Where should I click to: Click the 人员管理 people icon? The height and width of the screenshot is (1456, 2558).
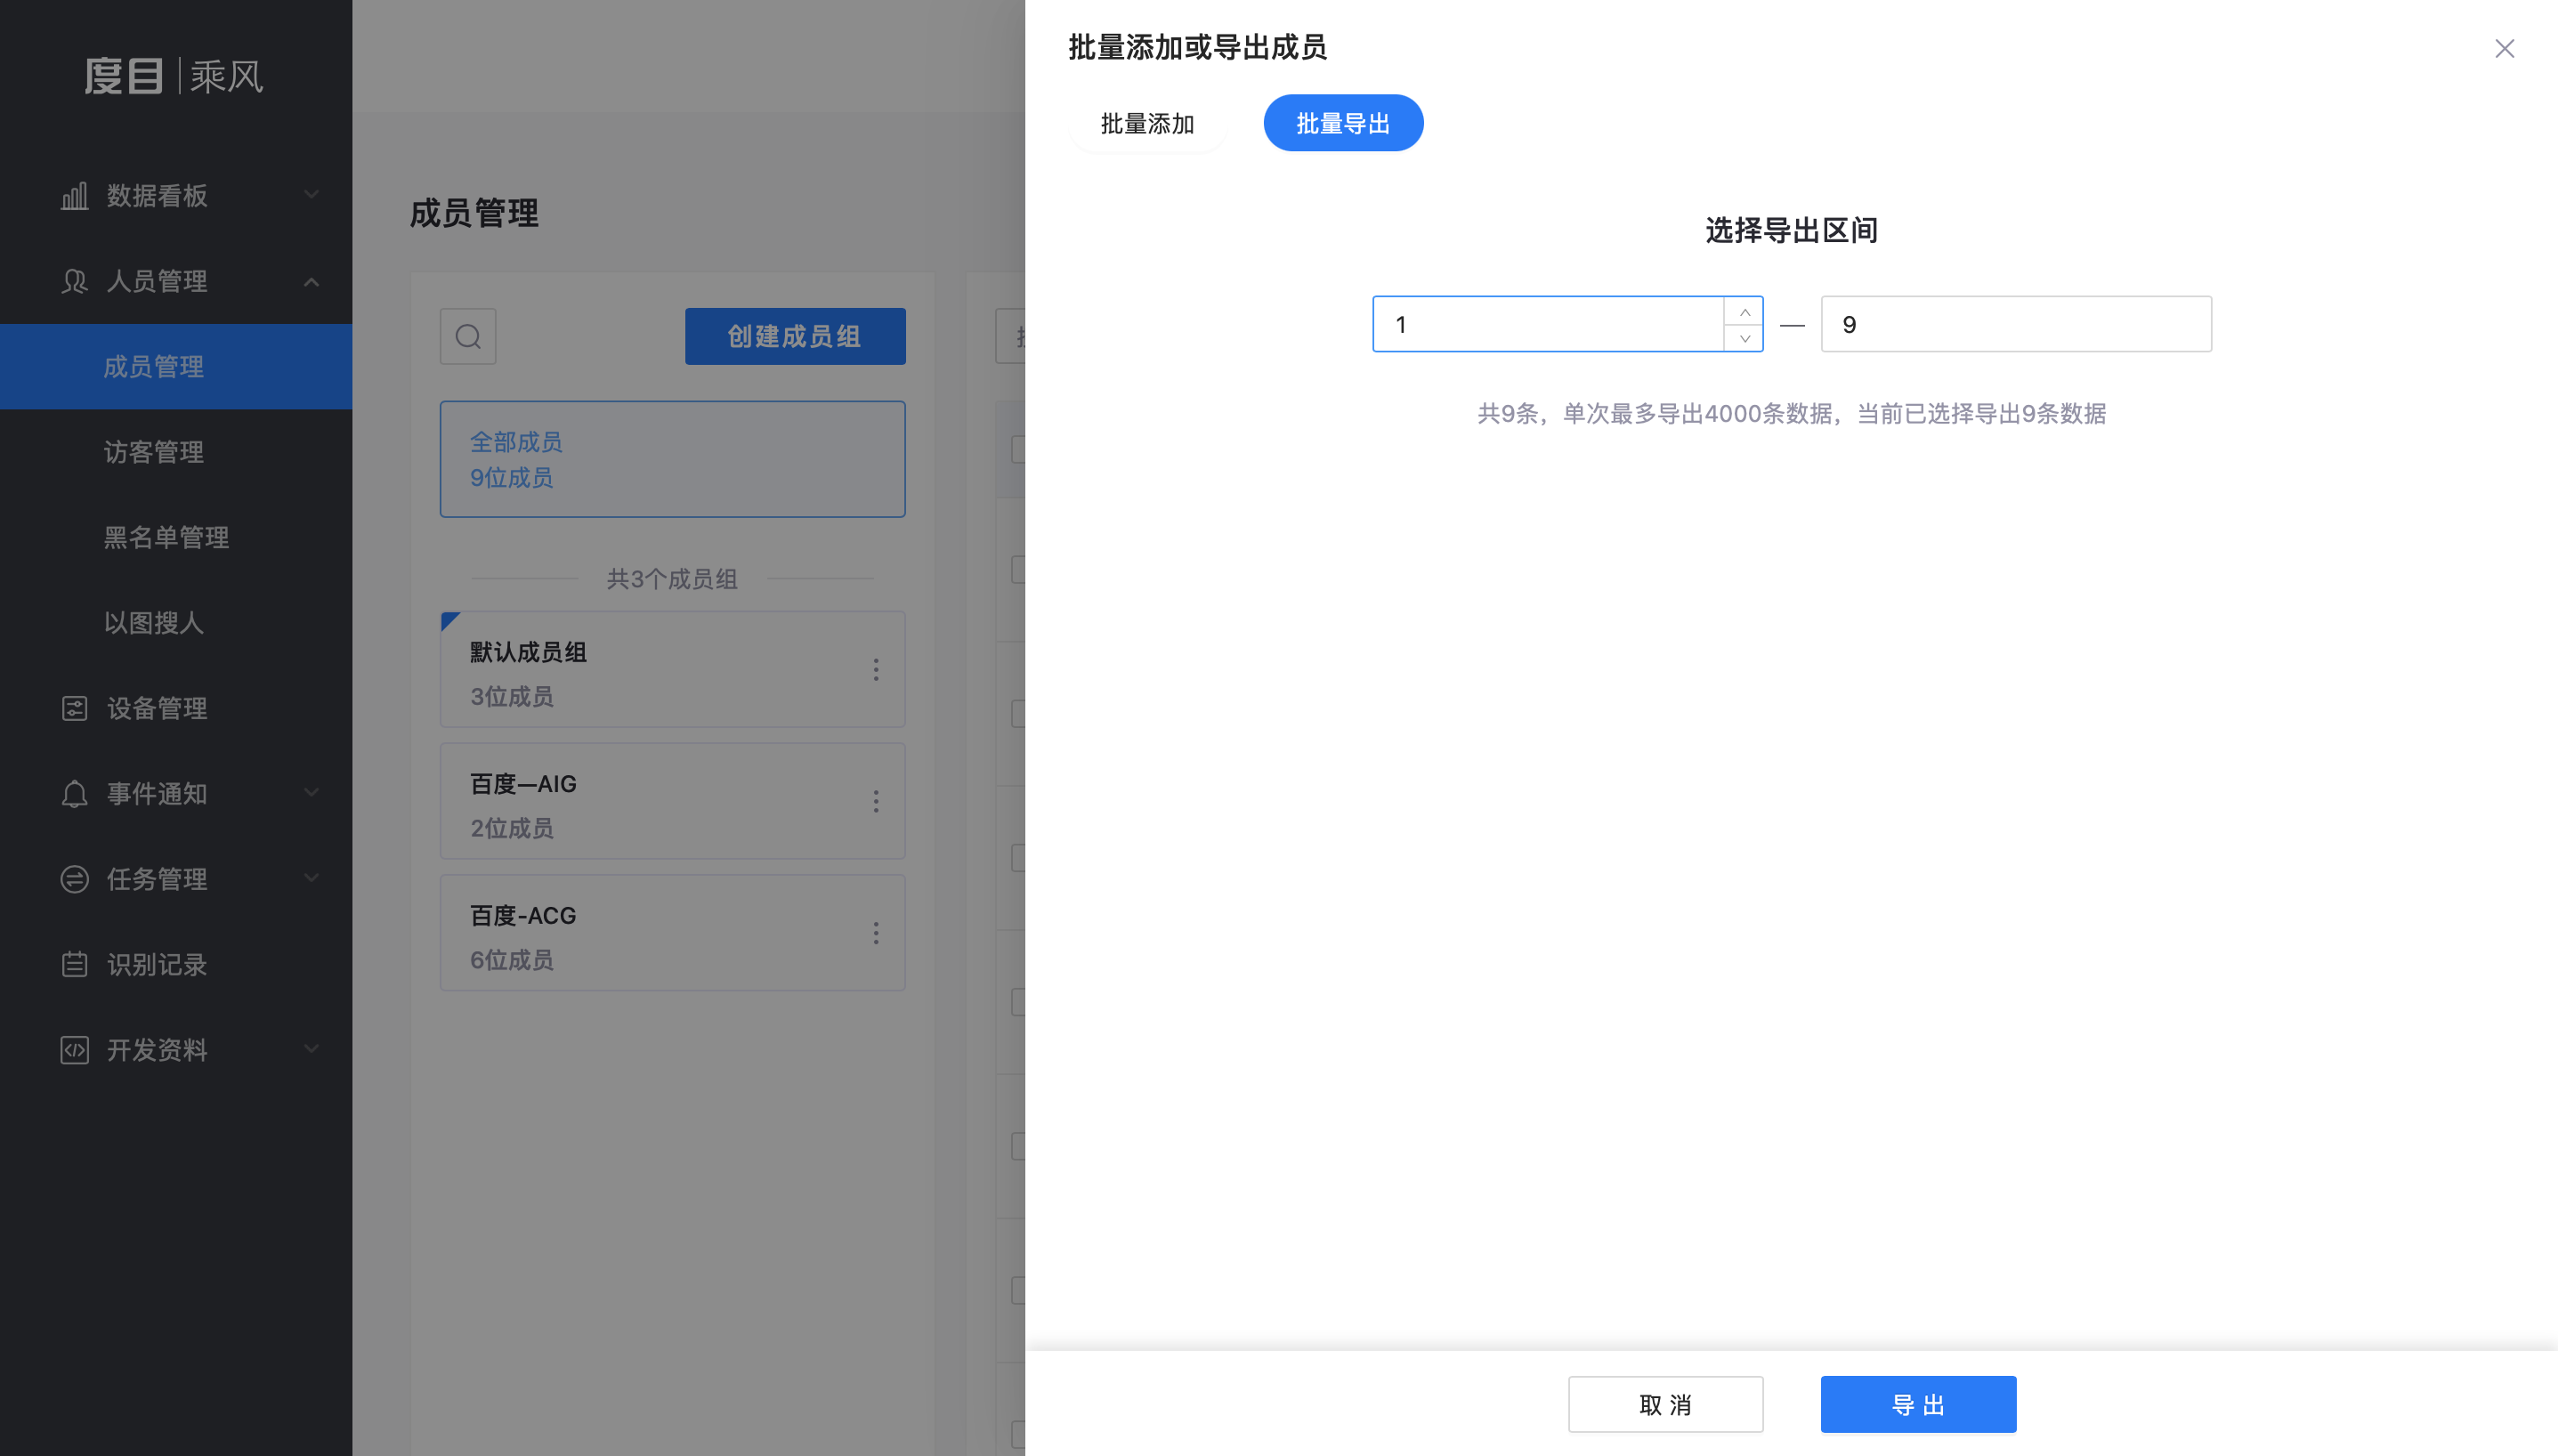(75, 281)
